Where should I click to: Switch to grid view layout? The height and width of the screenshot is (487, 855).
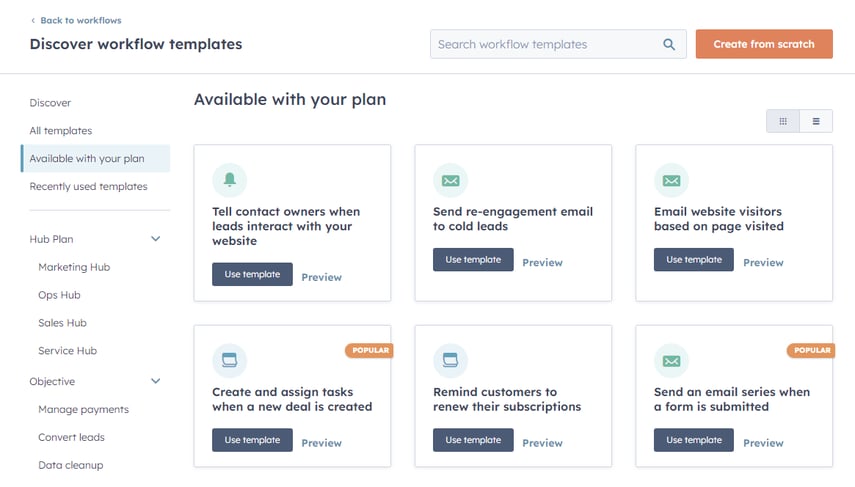pos(783,121)
